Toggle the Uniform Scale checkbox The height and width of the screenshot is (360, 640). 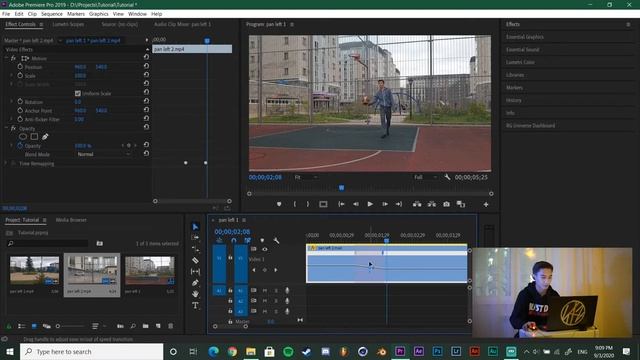pyautogui.click(x=78, y=93)
